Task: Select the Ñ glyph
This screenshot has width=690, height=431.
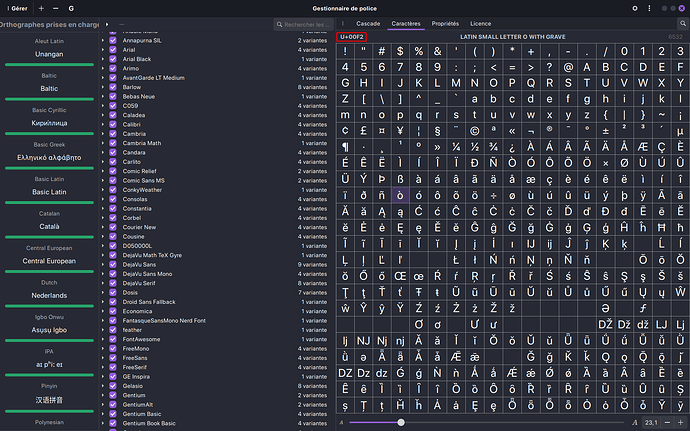Action: 493,162
